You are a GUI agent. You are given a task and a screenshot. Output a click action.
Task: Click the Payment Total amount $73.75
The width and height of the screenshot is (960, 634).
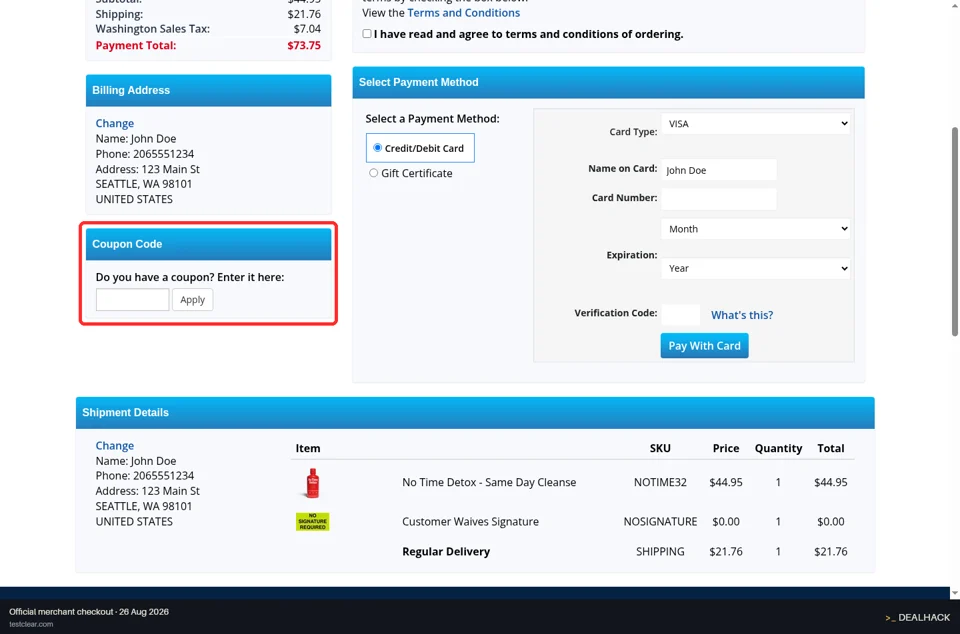tap(304, 45)
